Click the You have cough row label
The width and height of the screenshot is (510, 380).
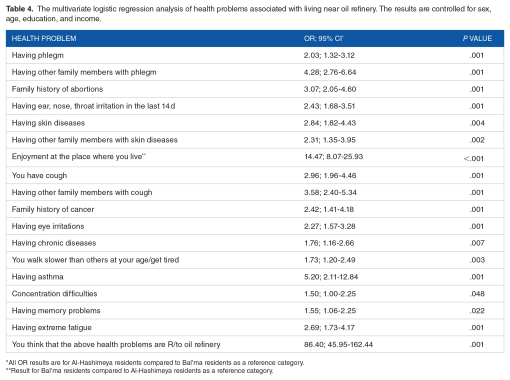(39, 176)
